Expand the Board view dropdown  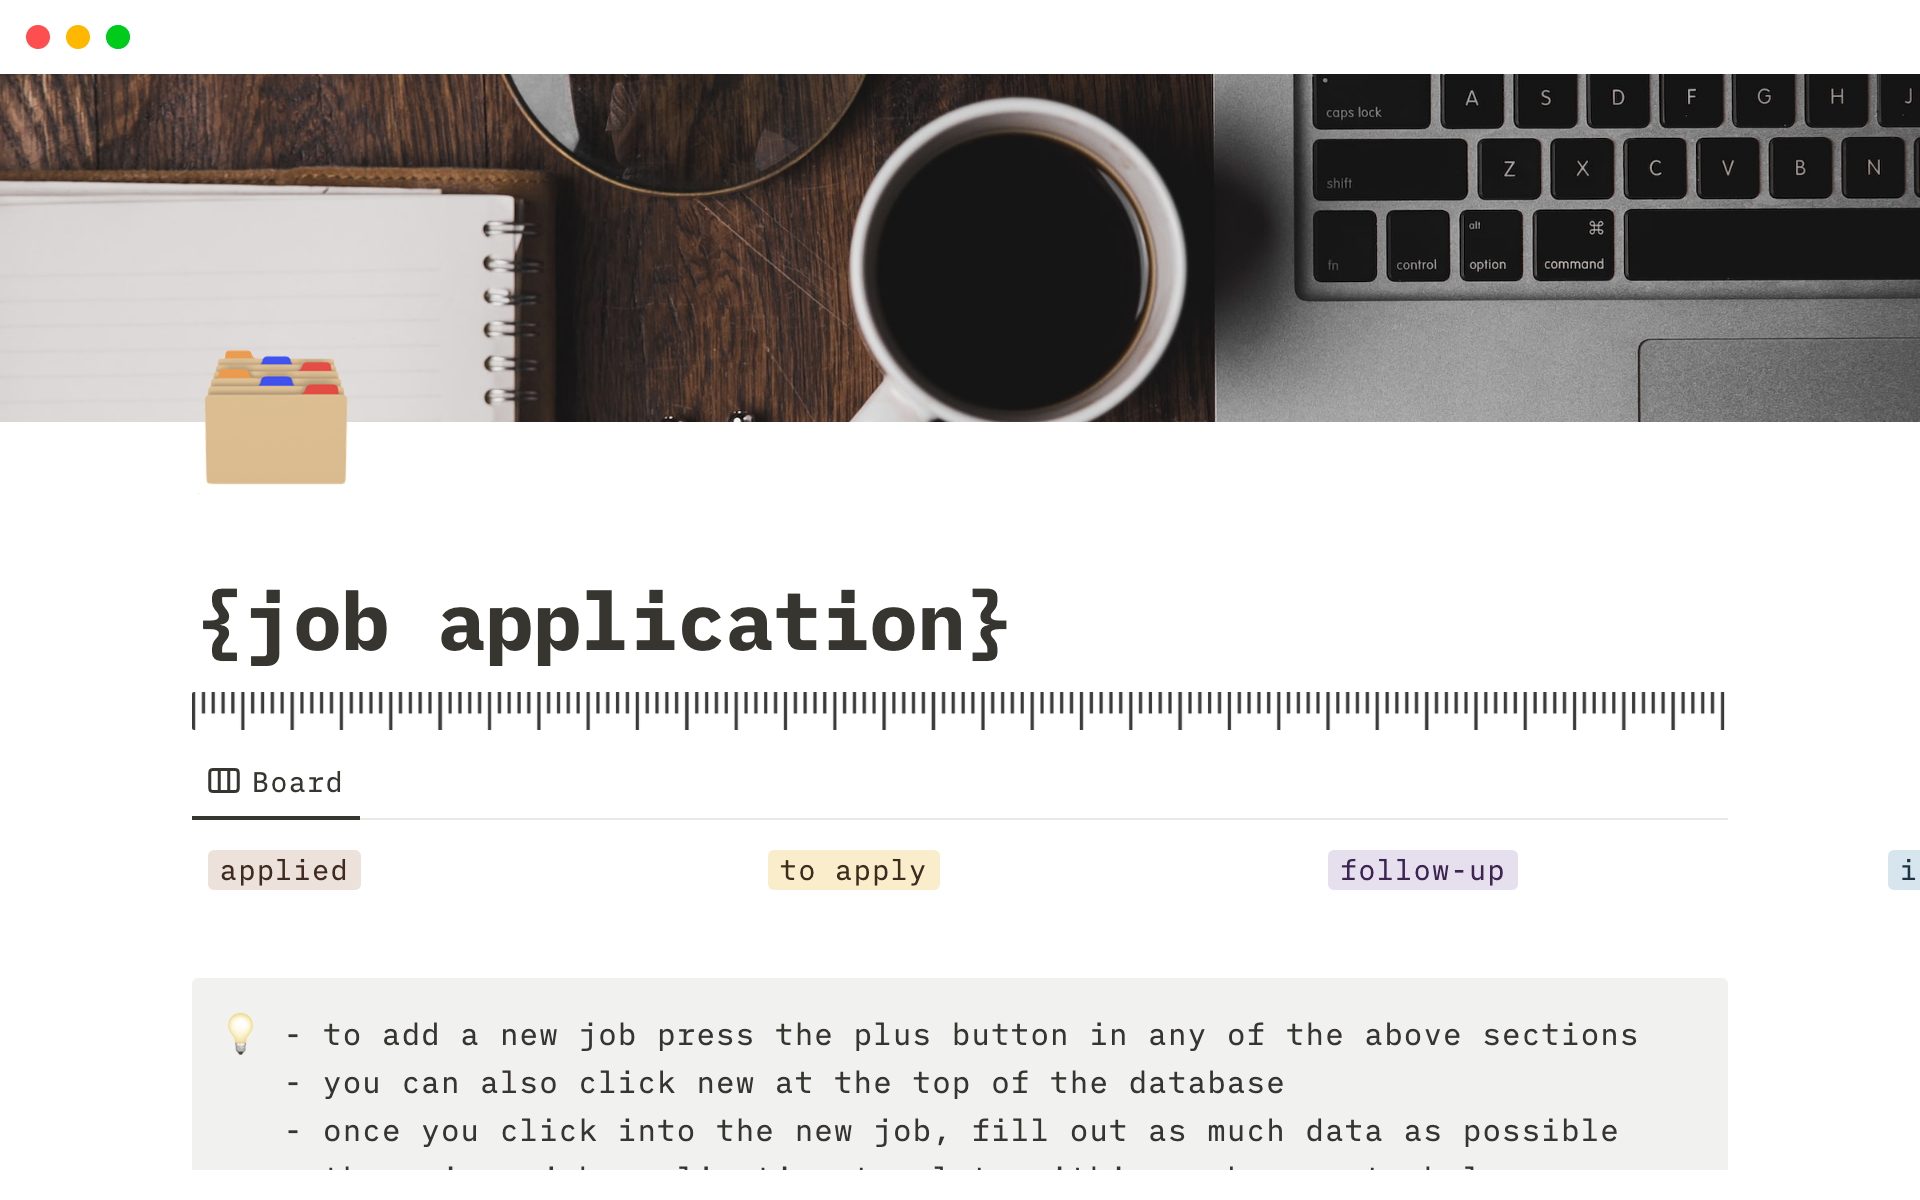(275, 781)
